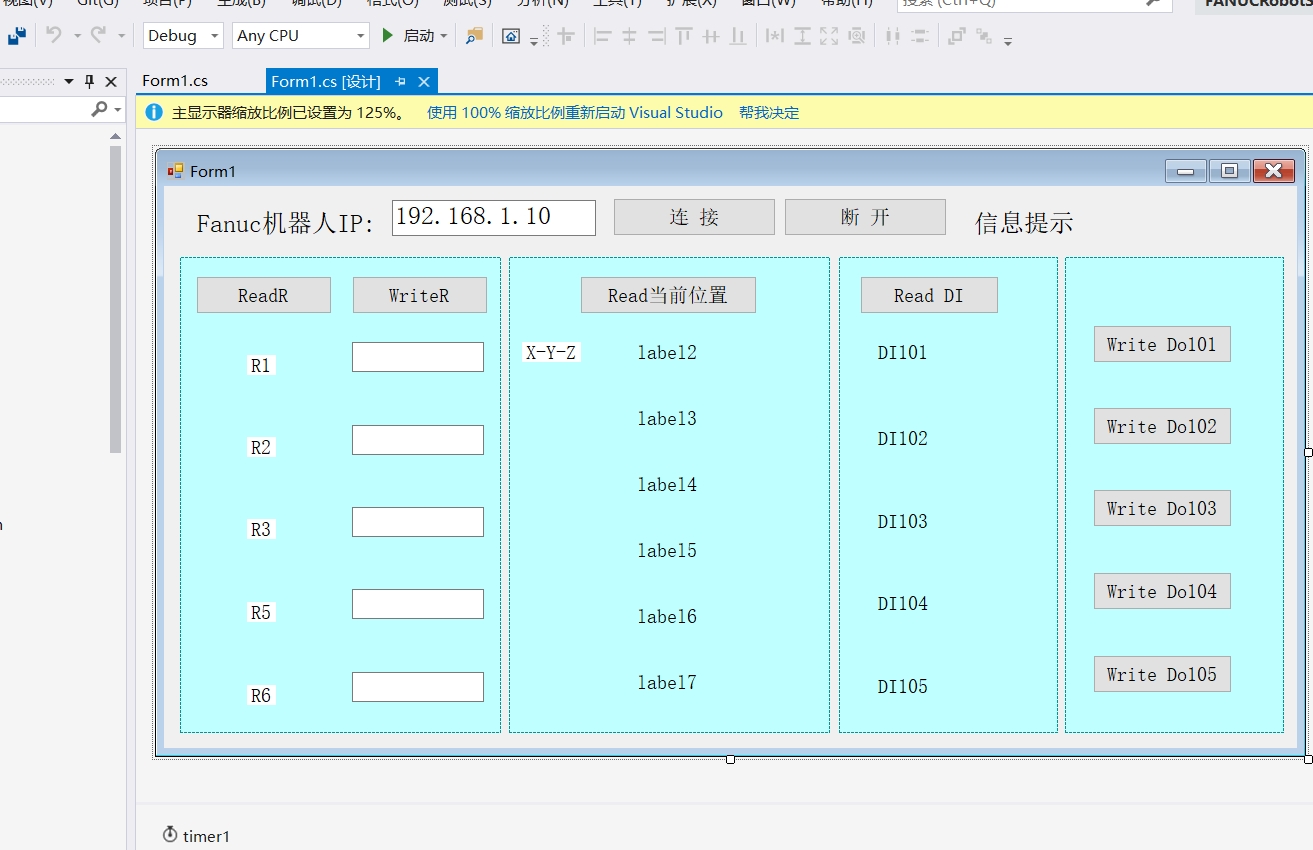Select the WriteR button
Image resolution: width=1313 pixels, height=850 pixels.
coord(420,295)
